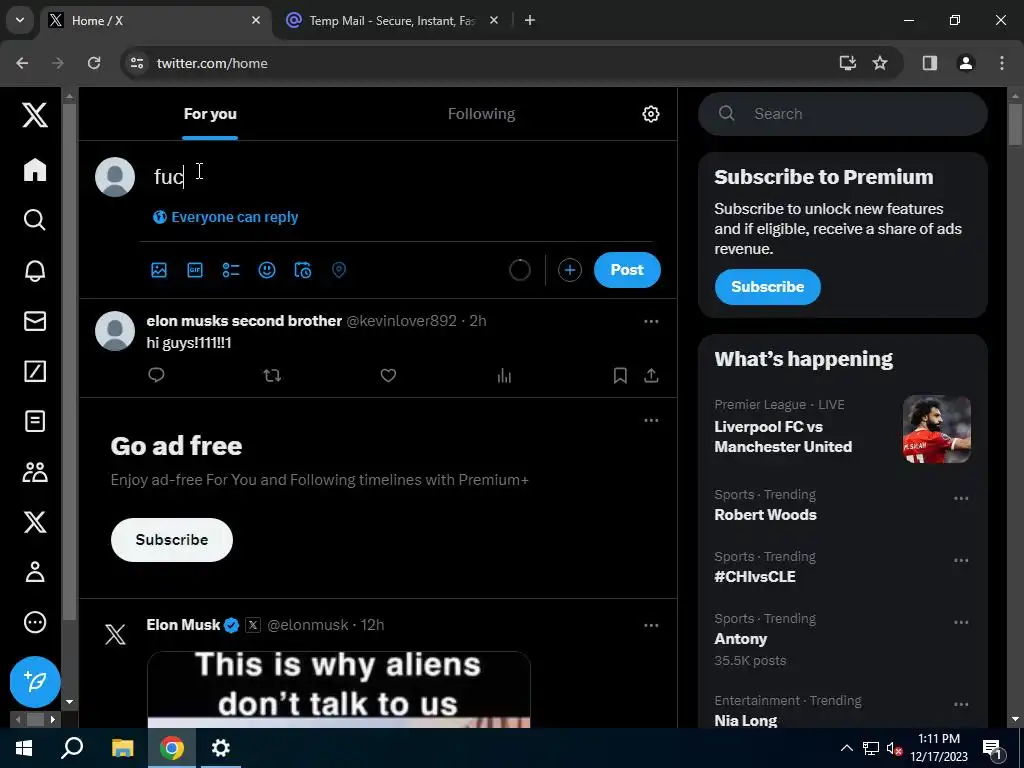The image size is (1024, 768).
Task: Click the character count progress circle
Action: (x=520, y=270)
